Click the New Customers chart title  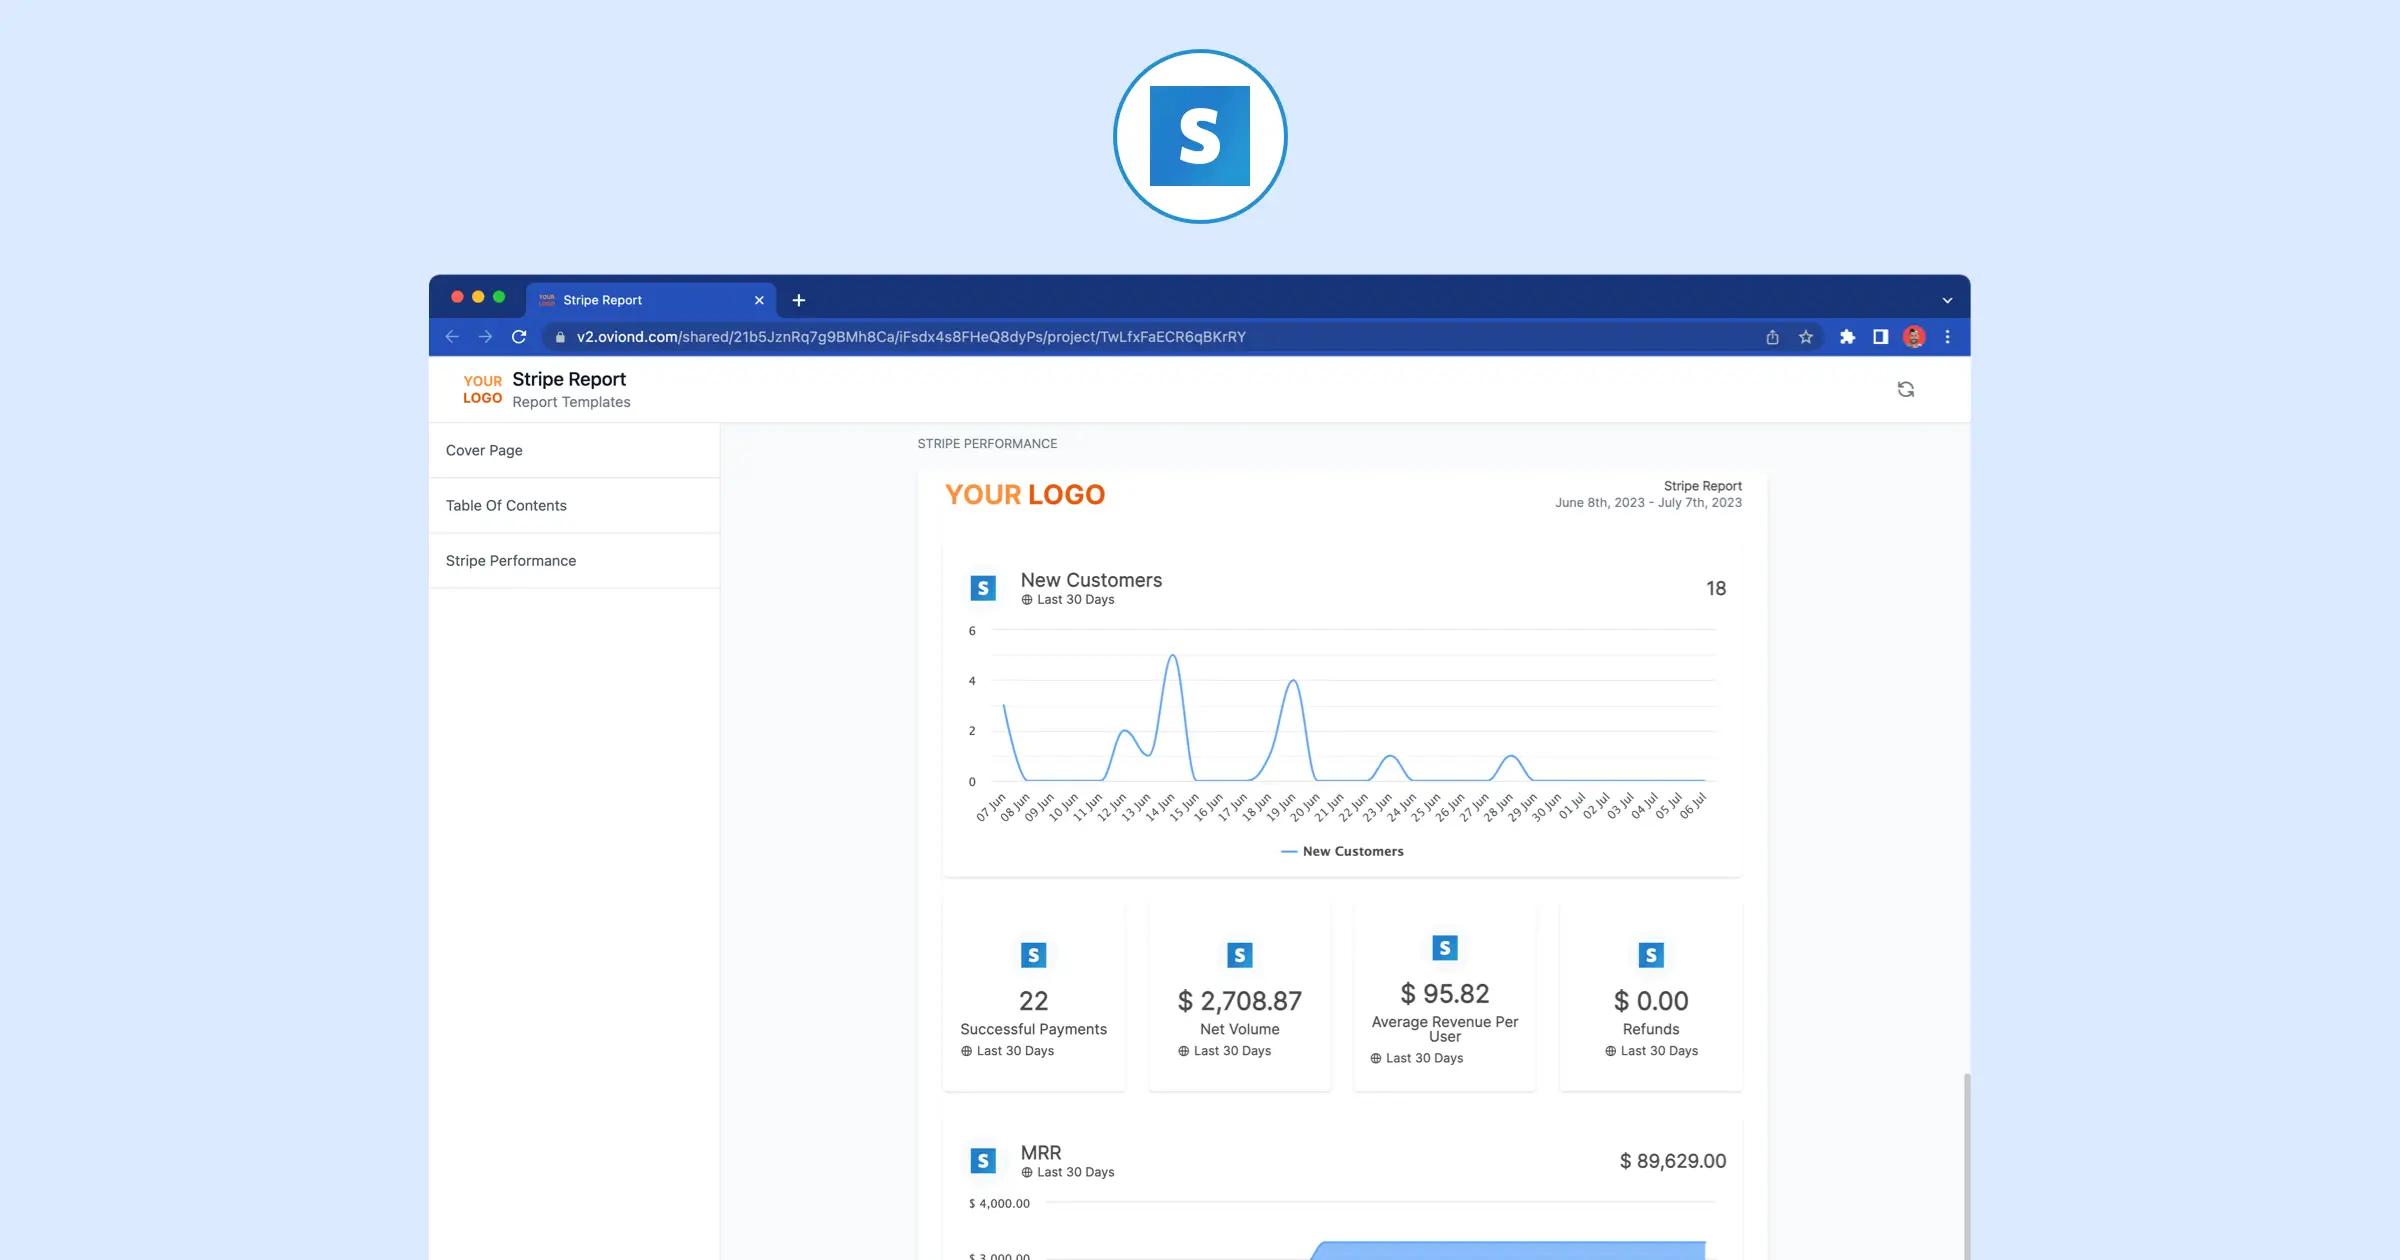1091,580
